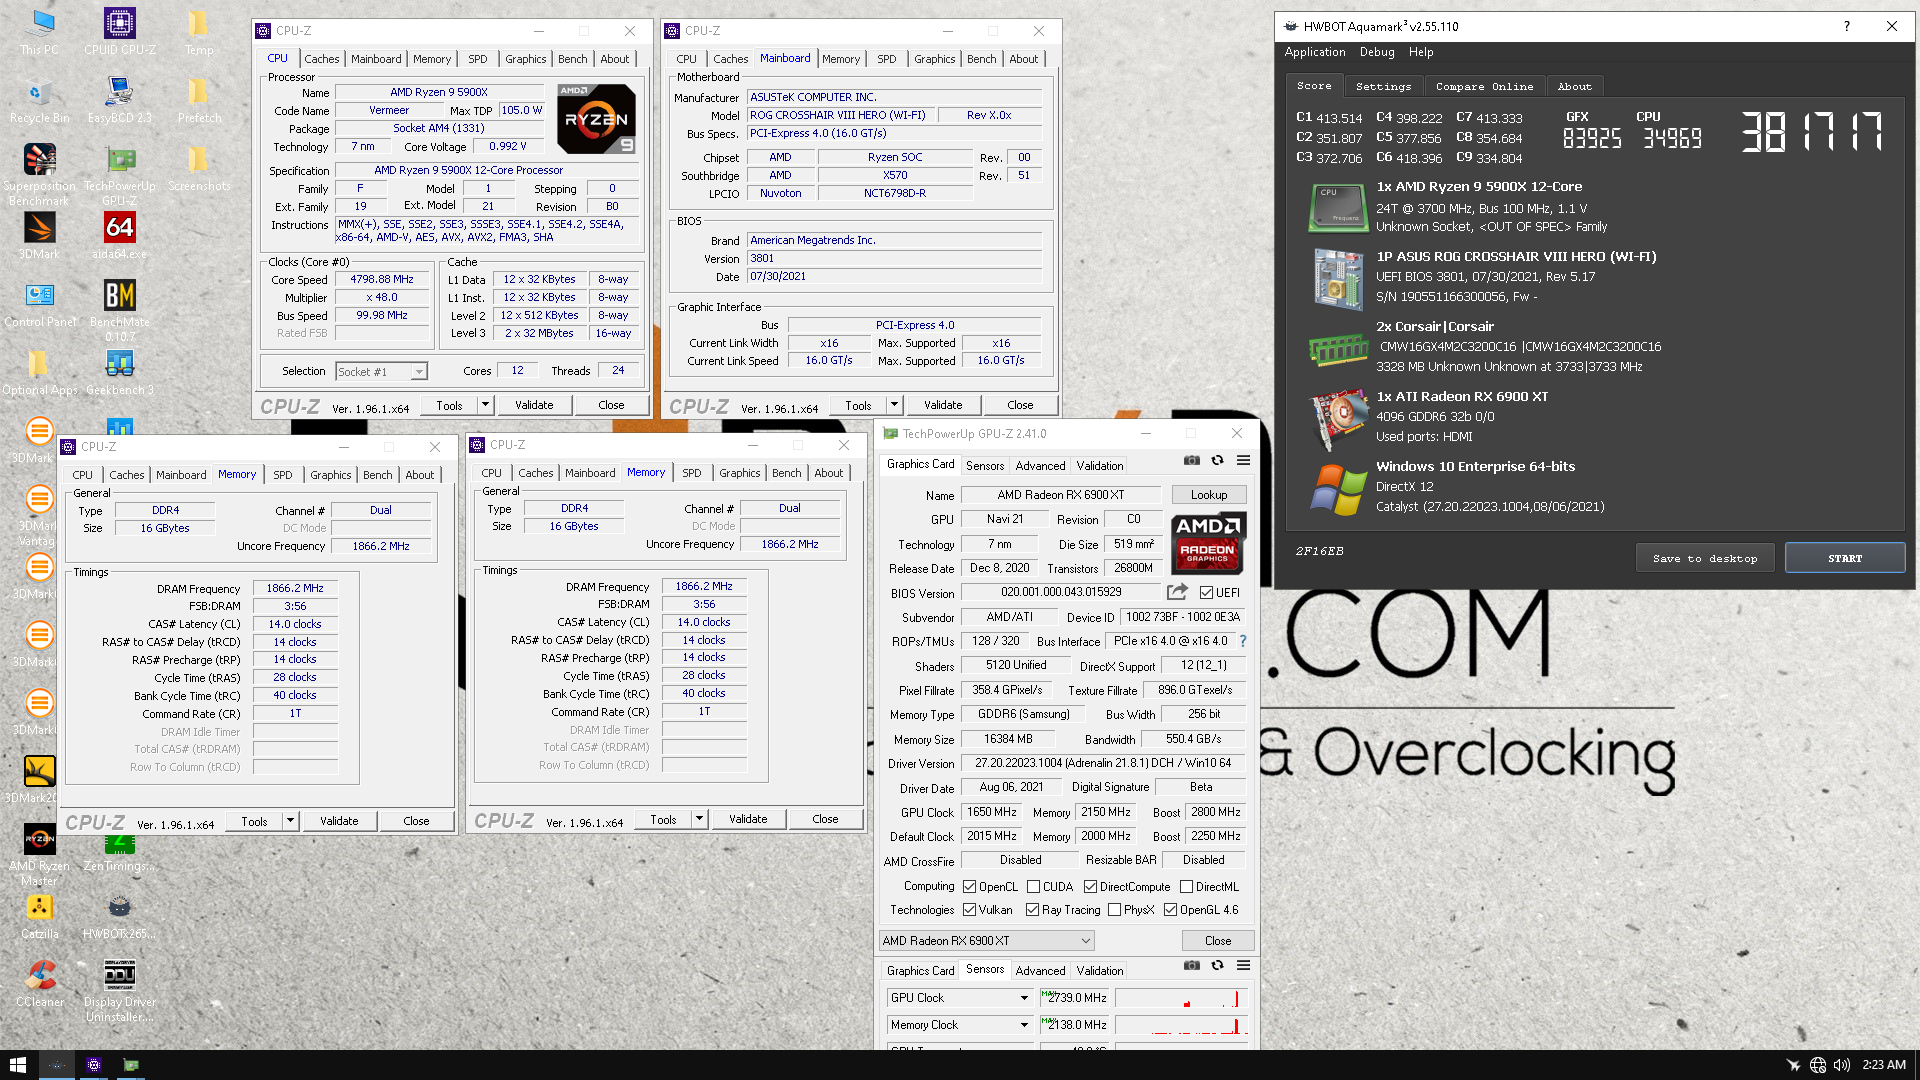Screen dimensions: 1920x1080
Task: Open the Bench tab in CPU-Z Mainboard window
Action: [x=981, y=59]
